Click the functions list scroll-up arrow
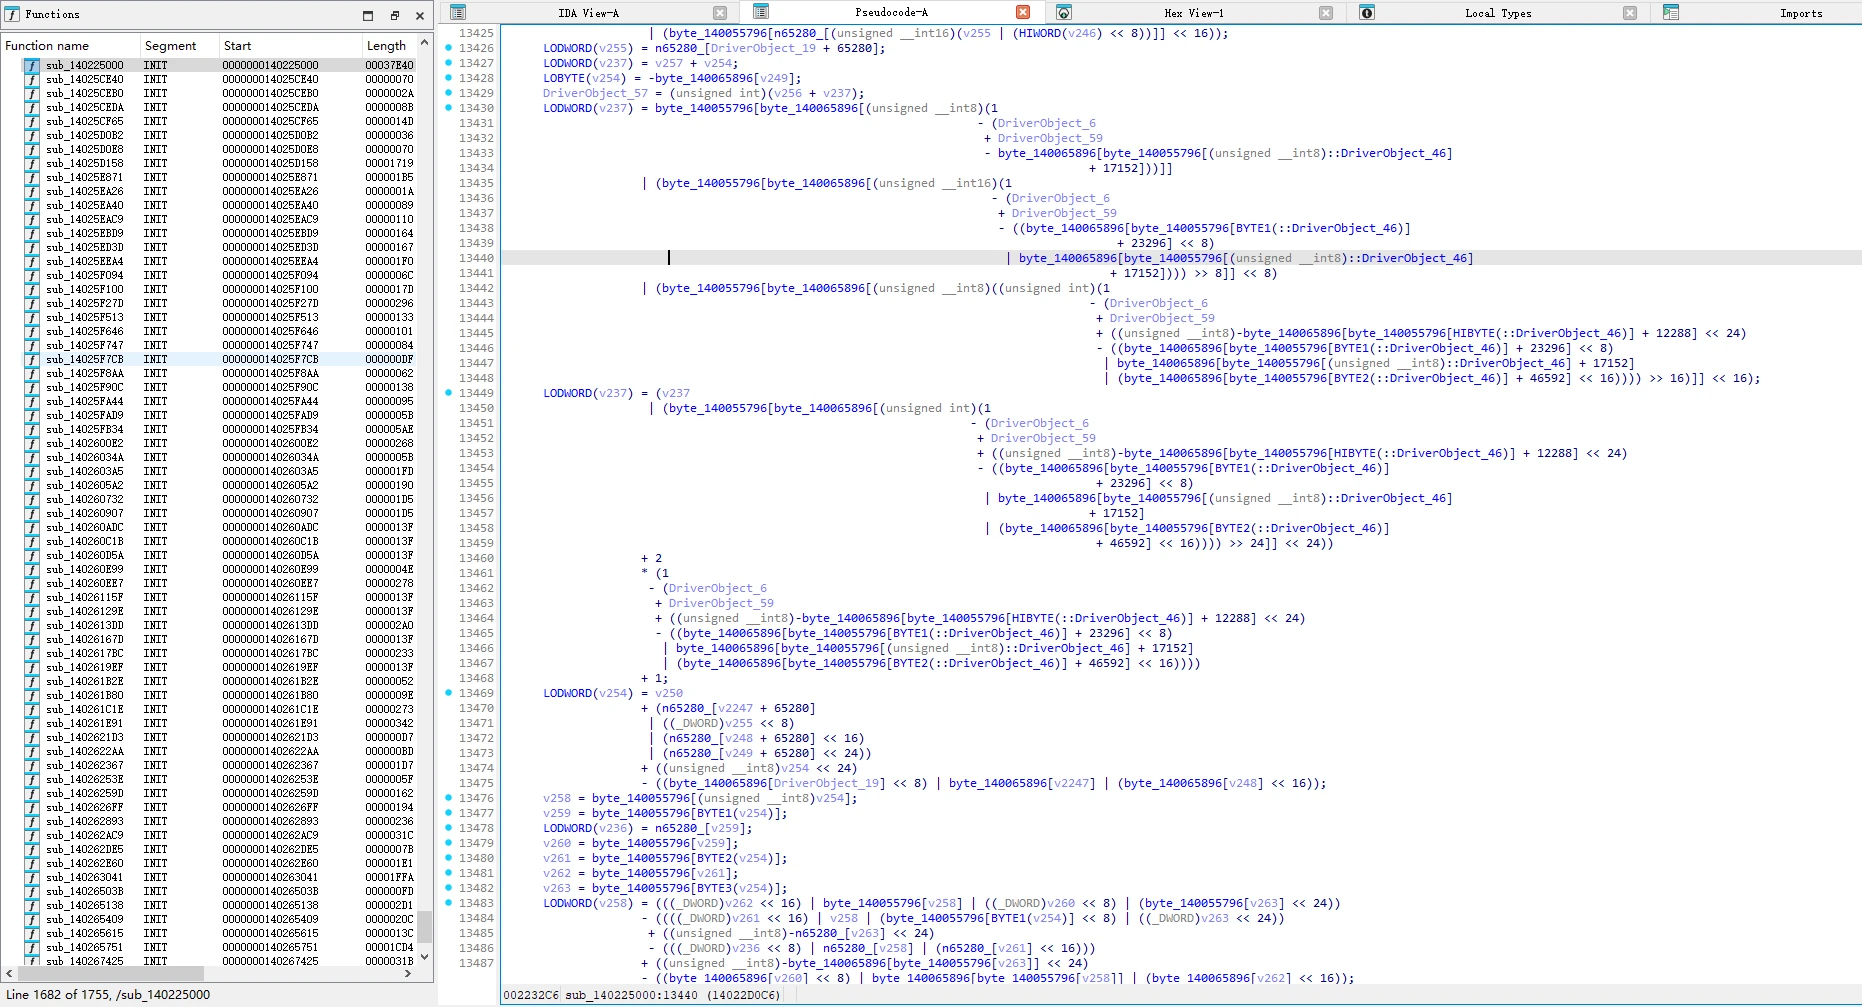This screenshot has width=1862, height=1007. (425, 44)
